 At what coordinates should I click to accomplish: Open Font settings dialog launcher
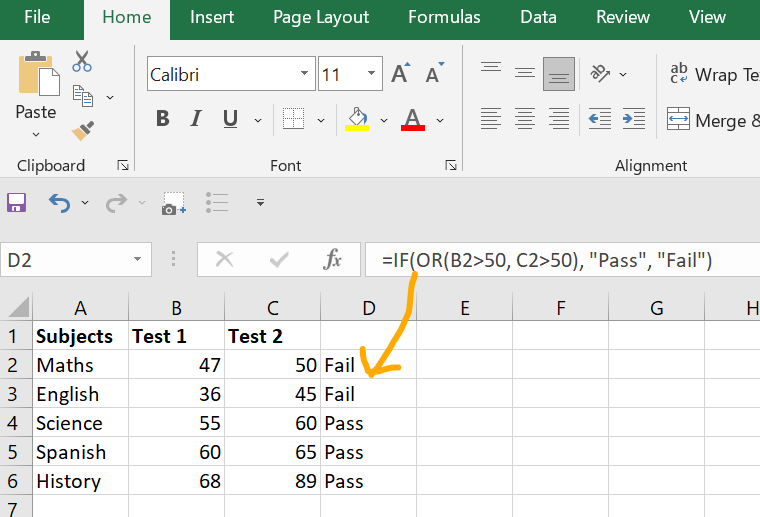451,166
